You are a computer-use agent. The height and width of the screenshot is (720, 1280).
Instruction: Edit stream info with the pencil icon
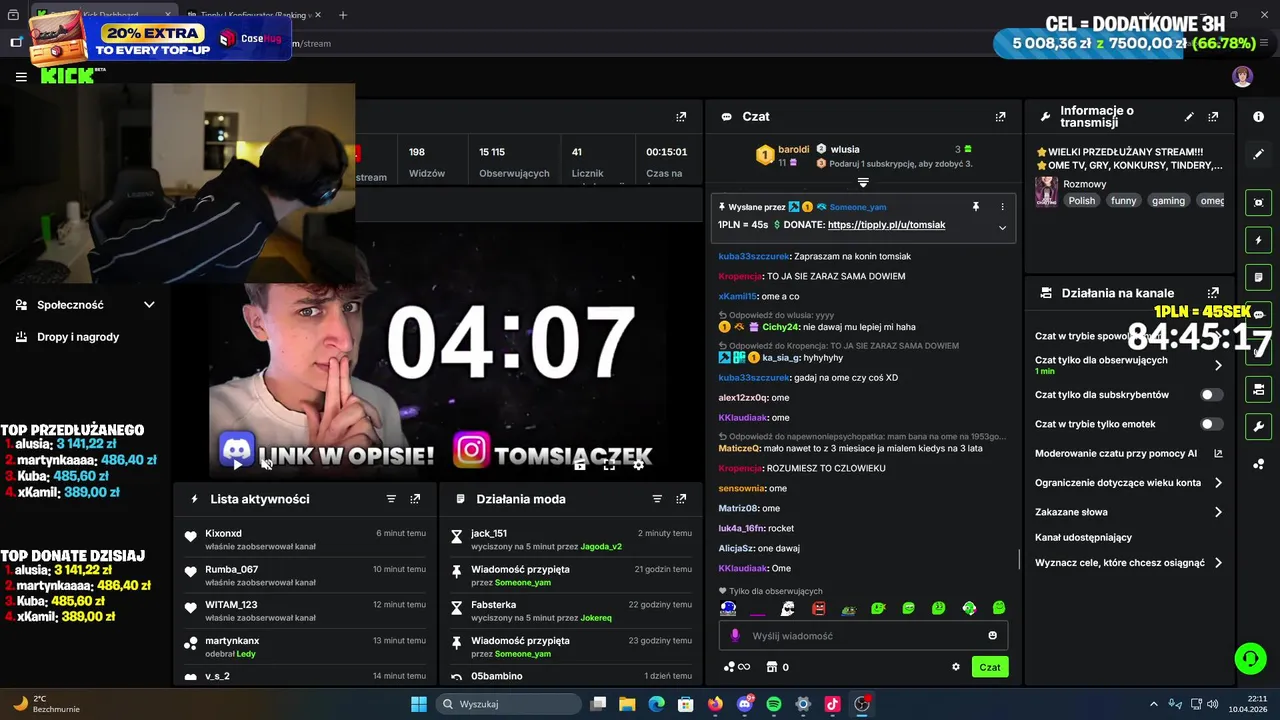(1189, 117)
